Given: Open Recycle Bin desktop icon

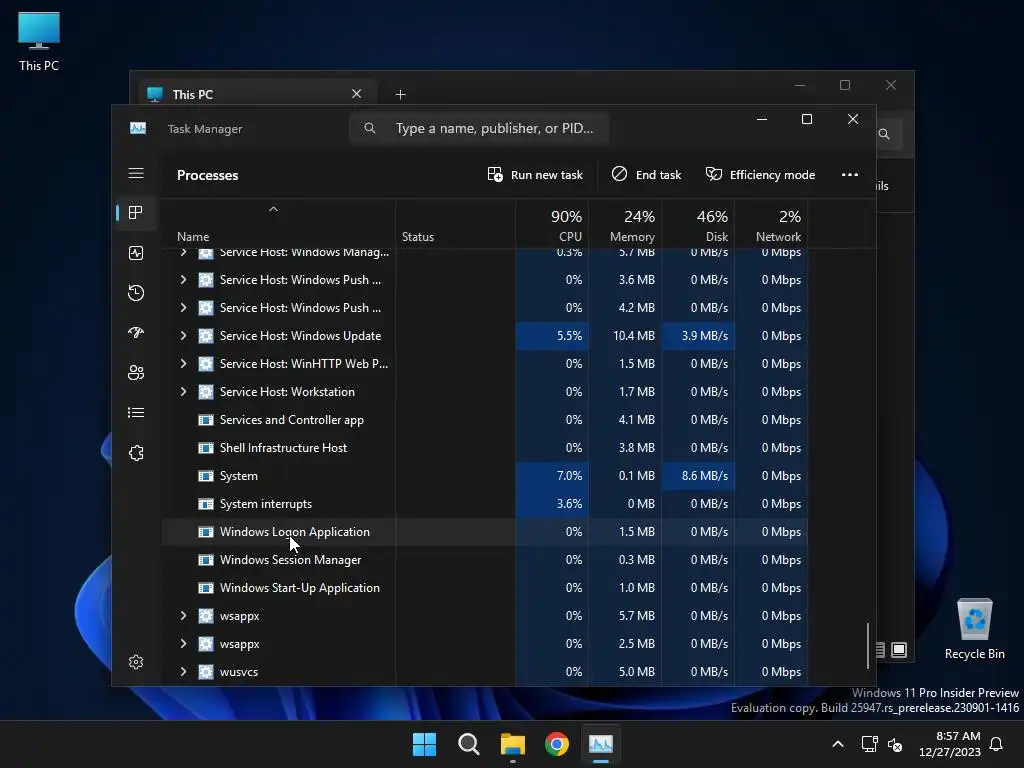Looking at the screenshot, I should pyautogui.click(x=974, y=628).
